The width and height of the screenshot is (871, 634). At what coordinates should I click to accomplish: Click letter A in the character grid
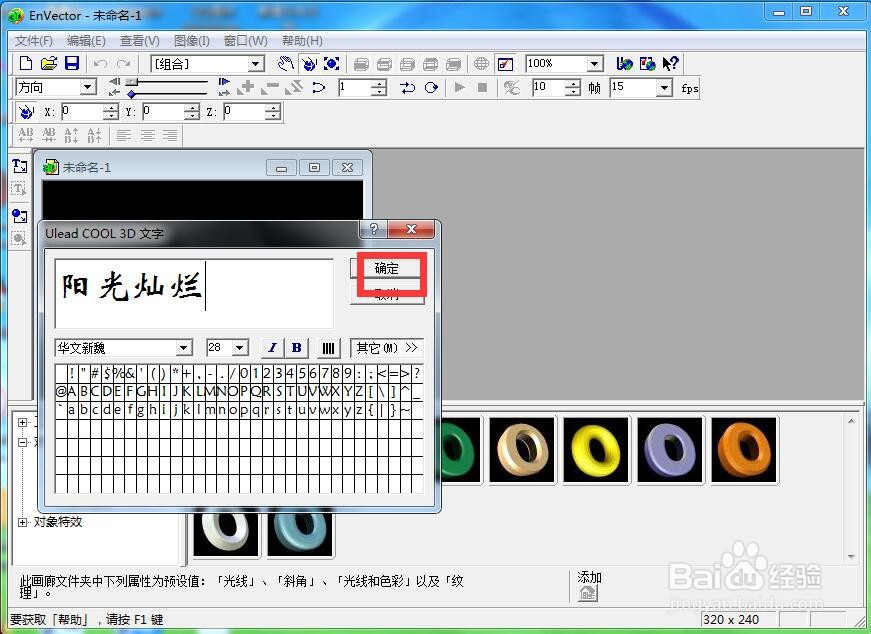72,392
